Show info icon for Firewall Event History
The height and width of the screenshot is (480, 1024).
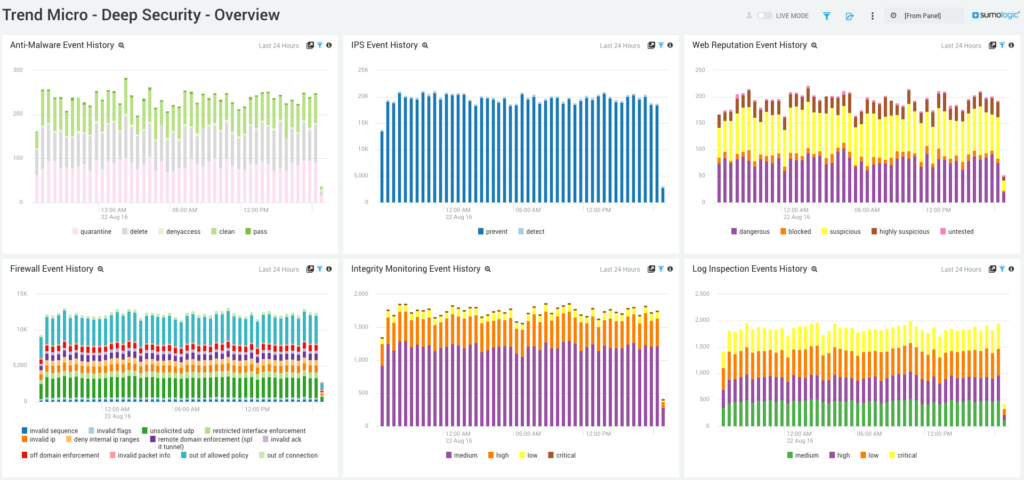tap(329, 269)
